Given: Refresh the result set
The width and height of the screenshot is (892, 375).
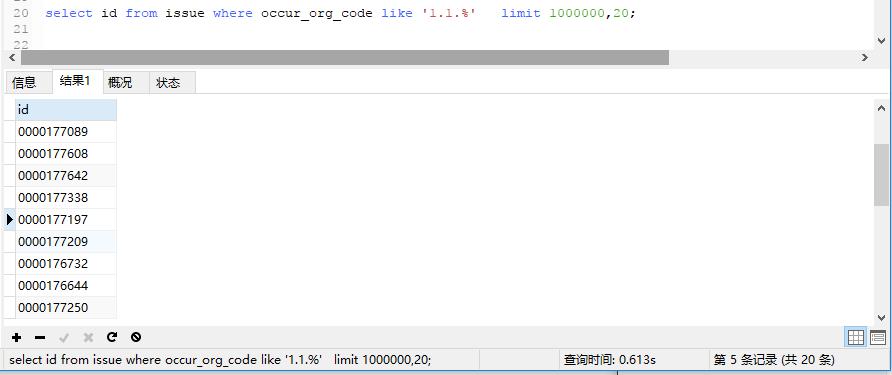Looking at the screenshot, I should coord(112,337).
